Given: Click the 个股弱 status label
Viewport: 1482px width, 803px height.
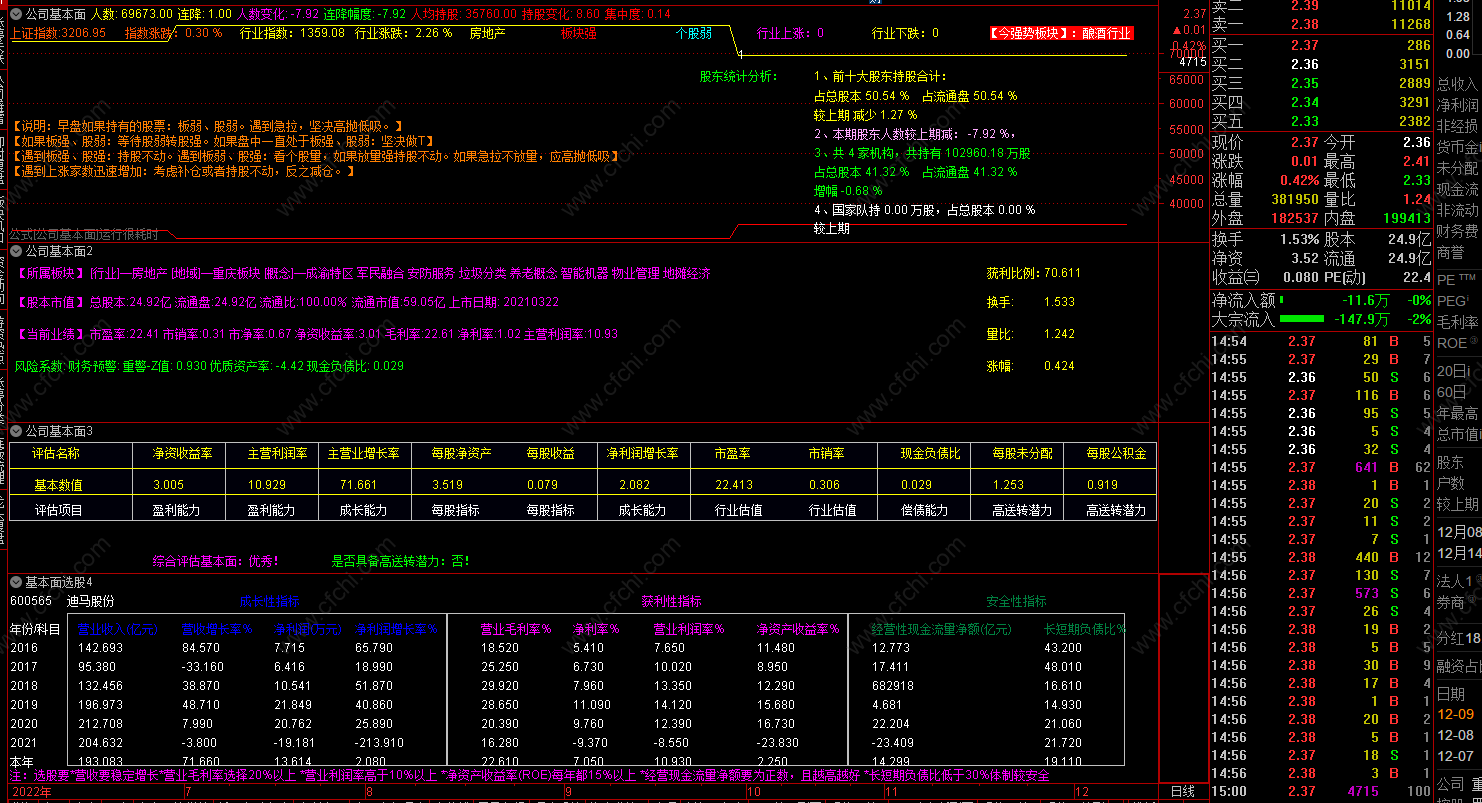Looking at the screenshot, I should (693, 33).
